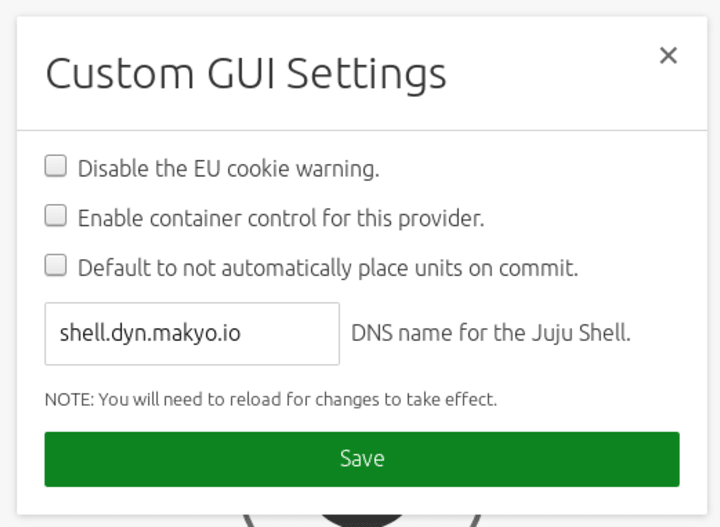
Task: Focus the Juju Shell DNS name input field
Action: click(x=192, y=333)
